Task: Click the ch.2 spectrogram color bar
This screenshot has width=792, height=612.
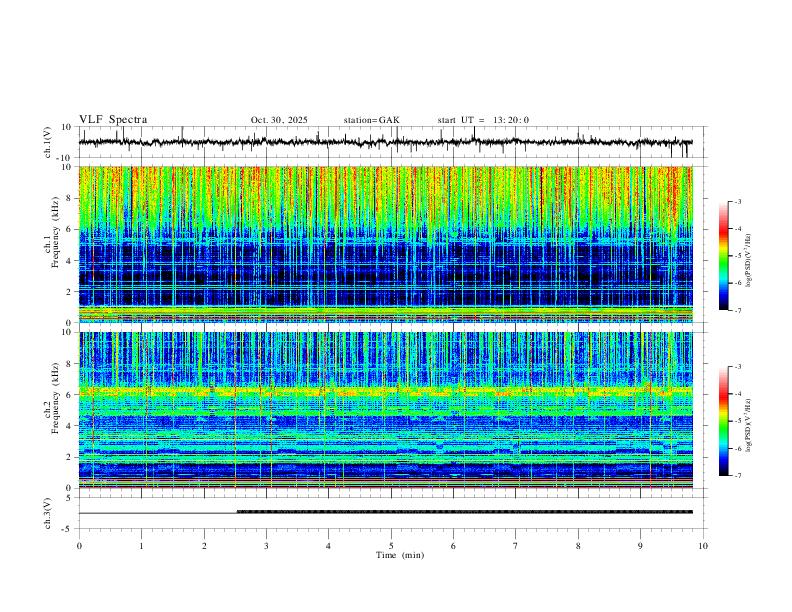Action: tap(723, 421)
